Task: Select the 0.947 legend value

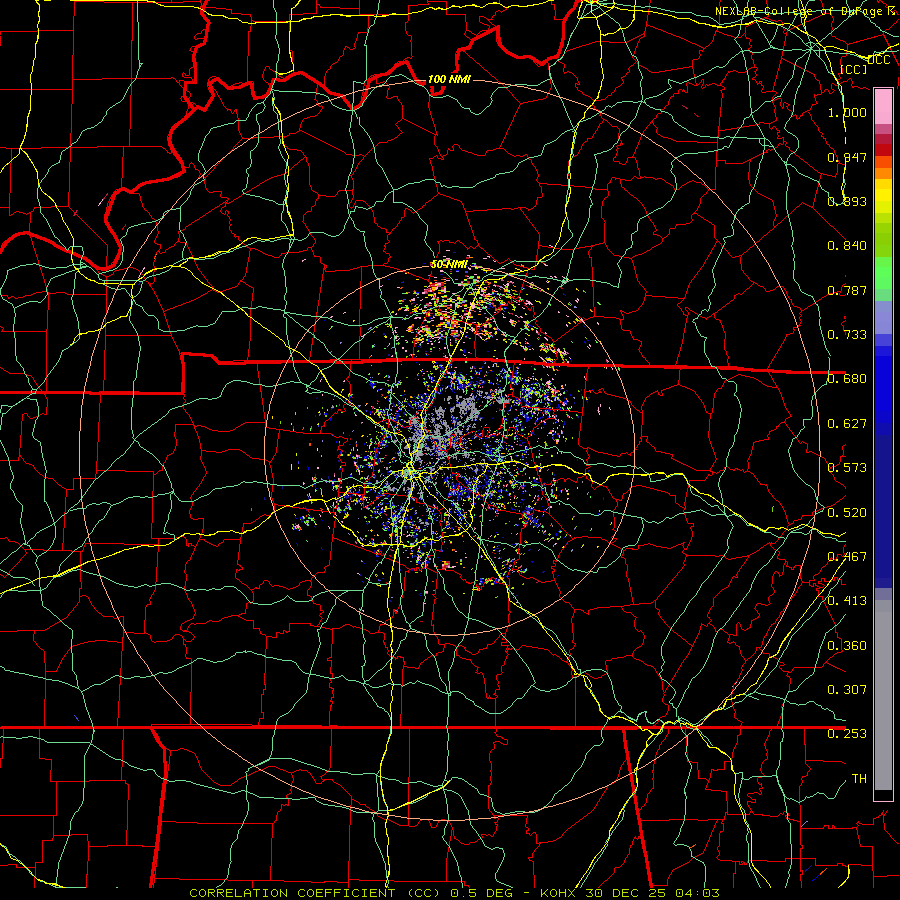Action: click(x=847, y=157)
